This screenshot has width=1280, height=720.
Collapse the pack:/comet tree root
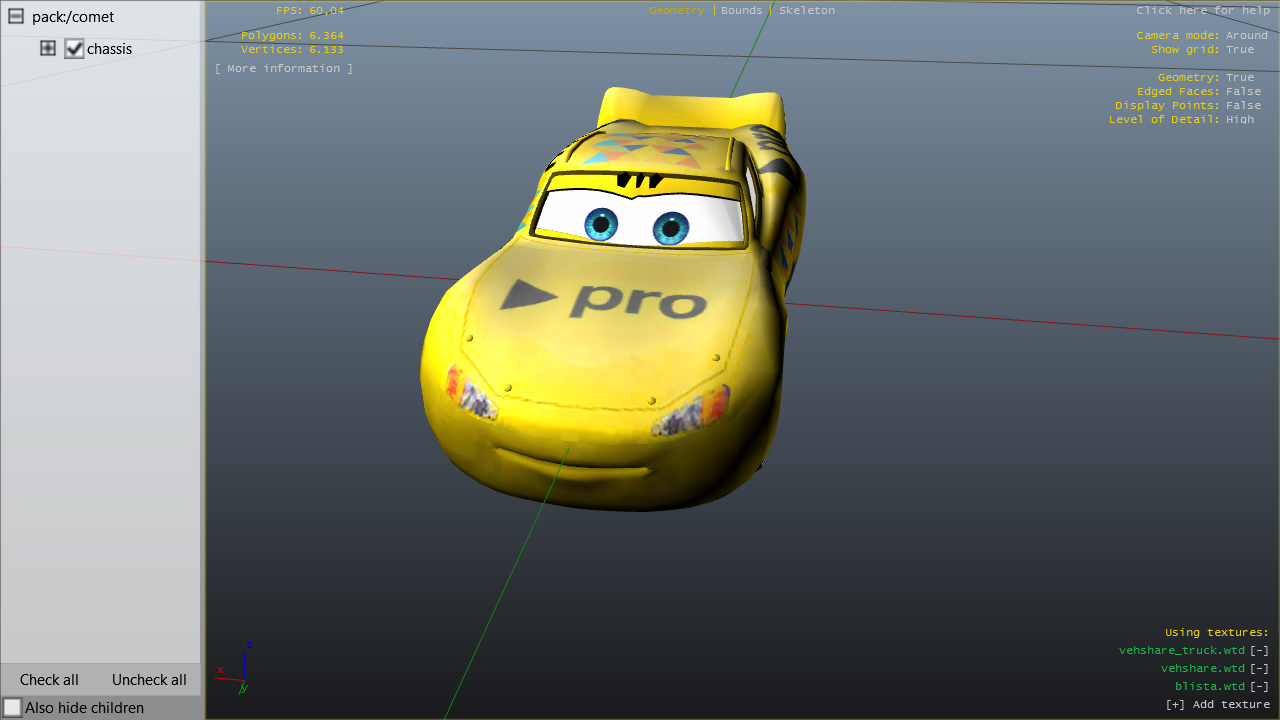[16, 16]
